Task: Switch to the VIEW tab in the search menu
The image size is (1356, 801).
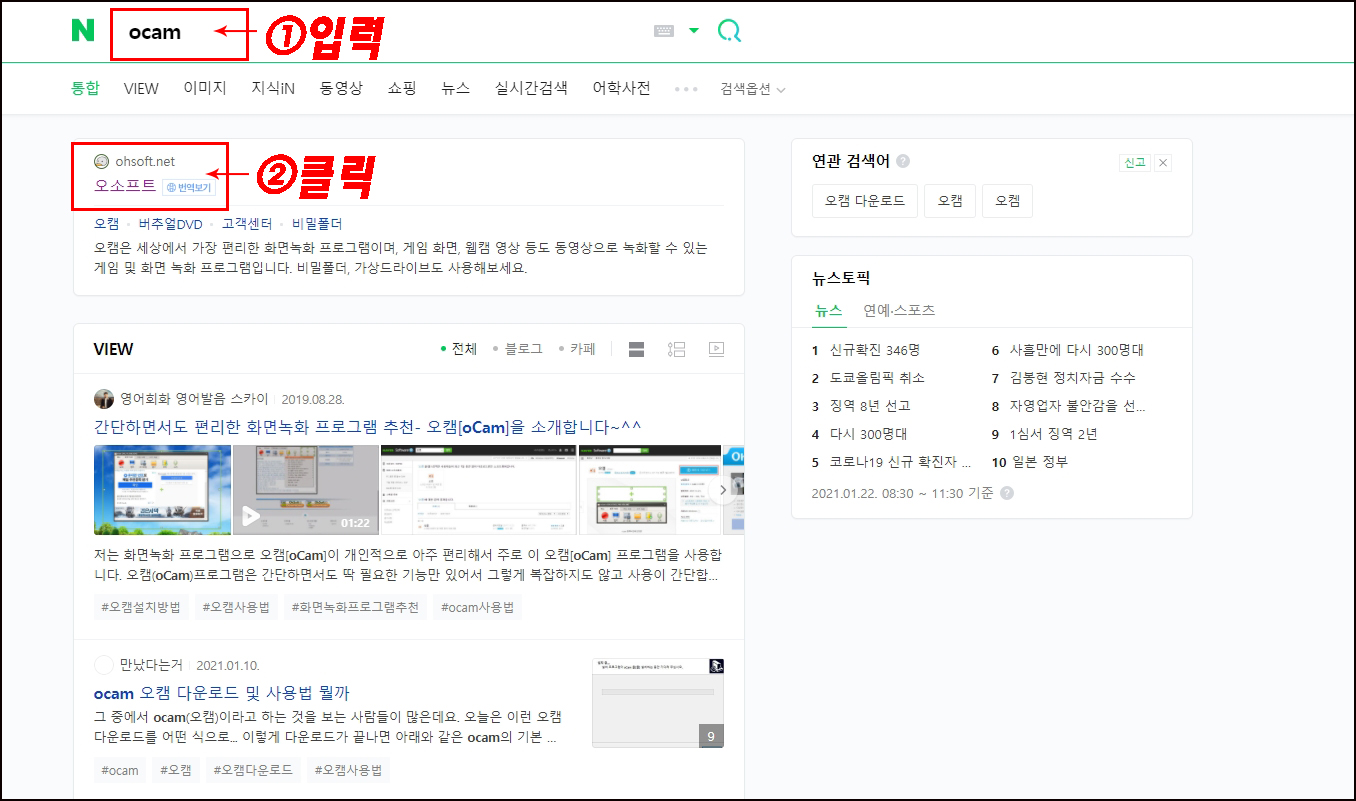Action: pyautogui.click(x=141, y=88)
